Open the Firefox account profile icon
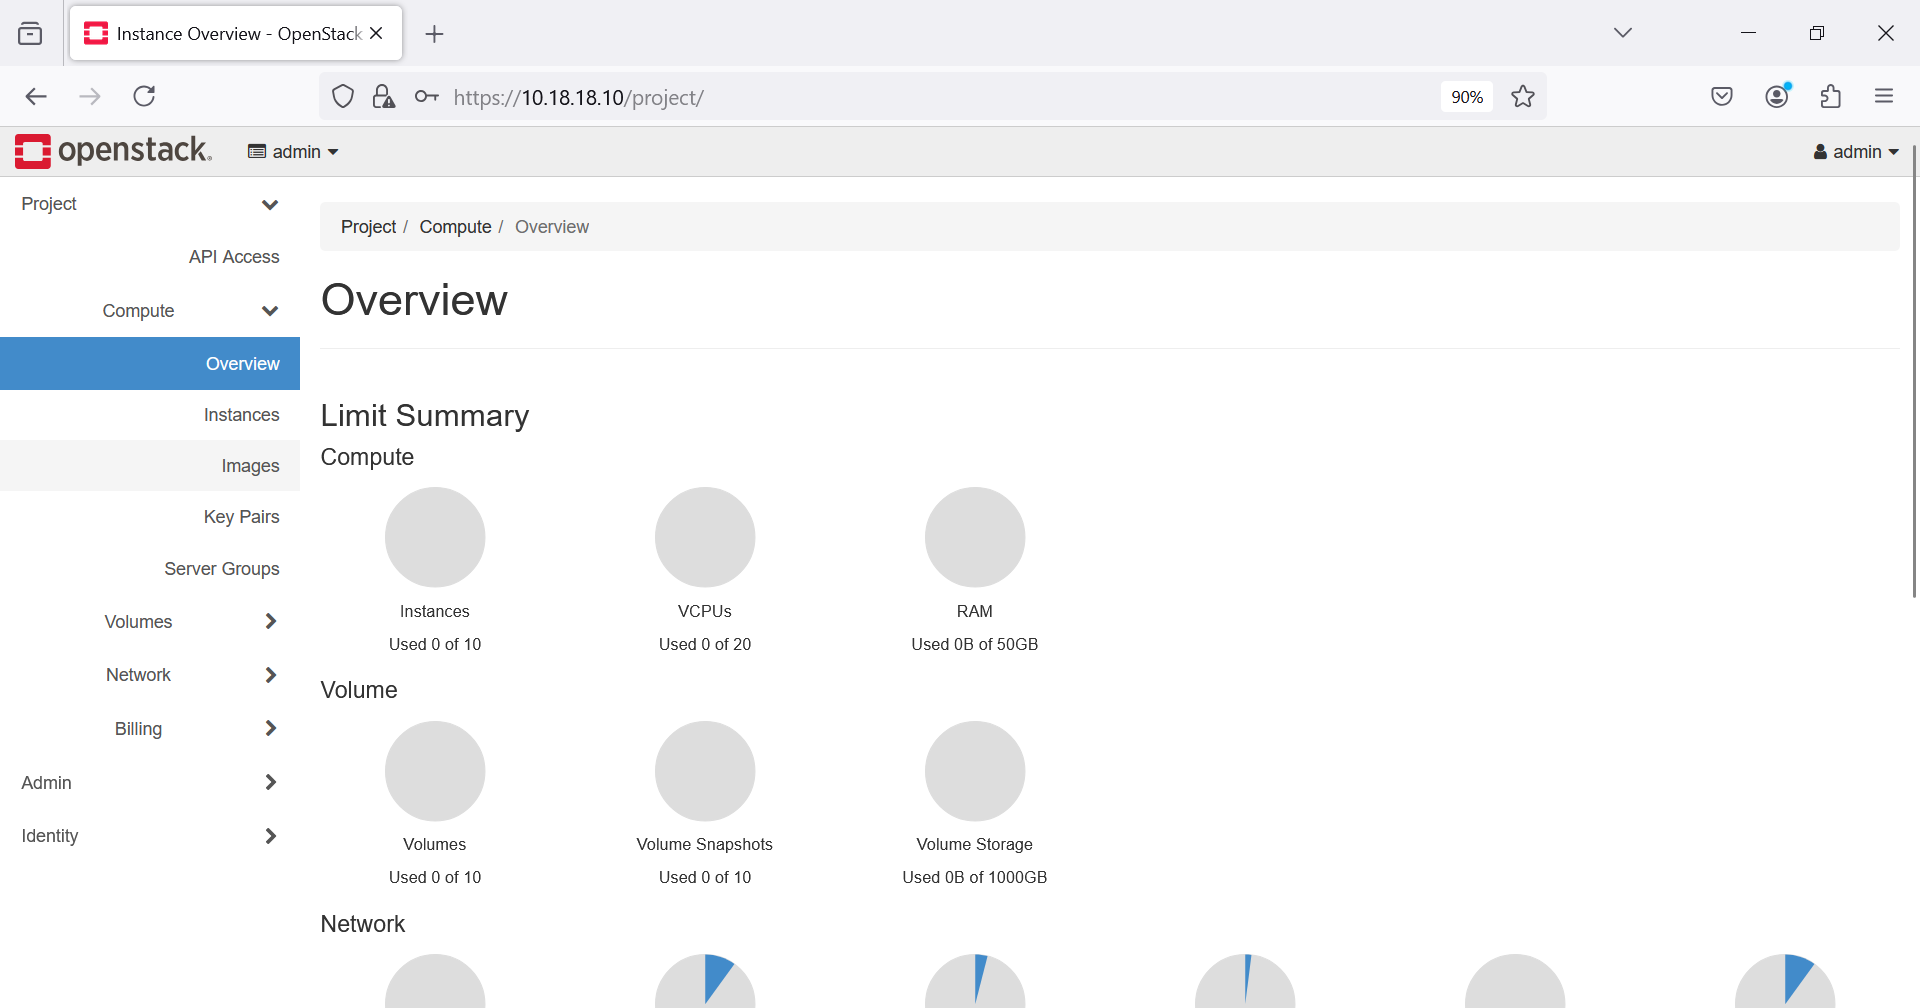Image resolution: width=1920 pixels, height=1008 pixels. point(1777,96)
